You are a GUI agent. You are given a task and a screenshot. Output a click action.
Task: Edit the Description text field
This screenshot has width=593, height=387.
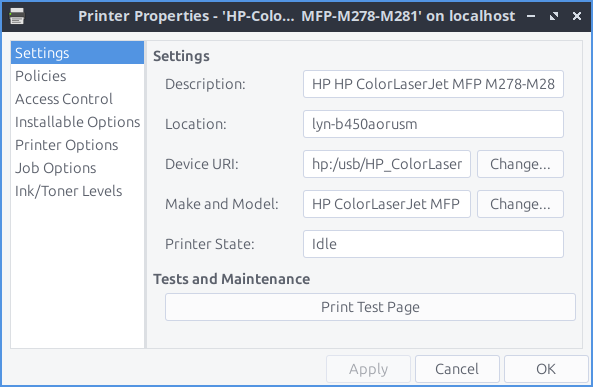(433, 84)
